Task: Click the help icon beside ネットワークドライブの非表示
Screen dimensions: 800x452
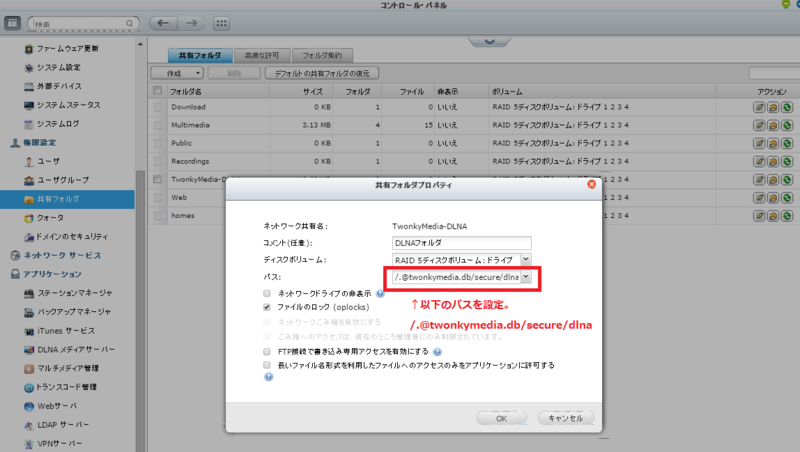Action: [380, 293]
